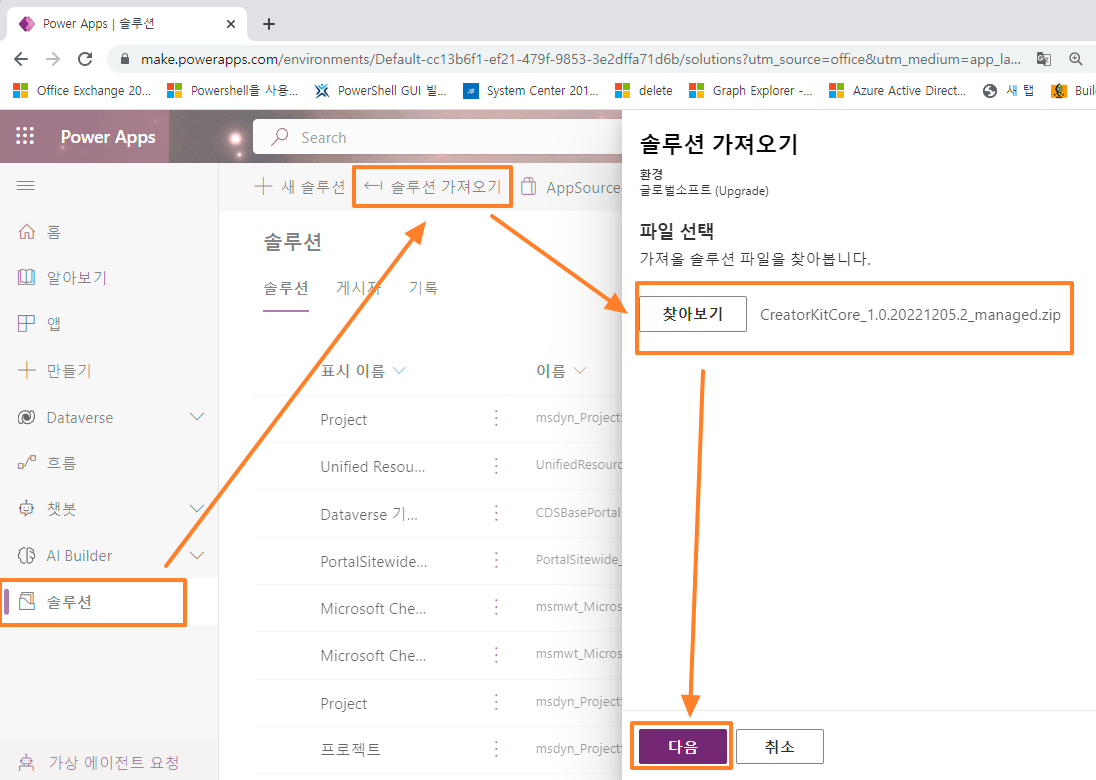The width and height of the screenshot is (1096, 780).
Task: Click 새 솔루션 toolbar command
Action: pyautogui.click(x=300, y=187)
